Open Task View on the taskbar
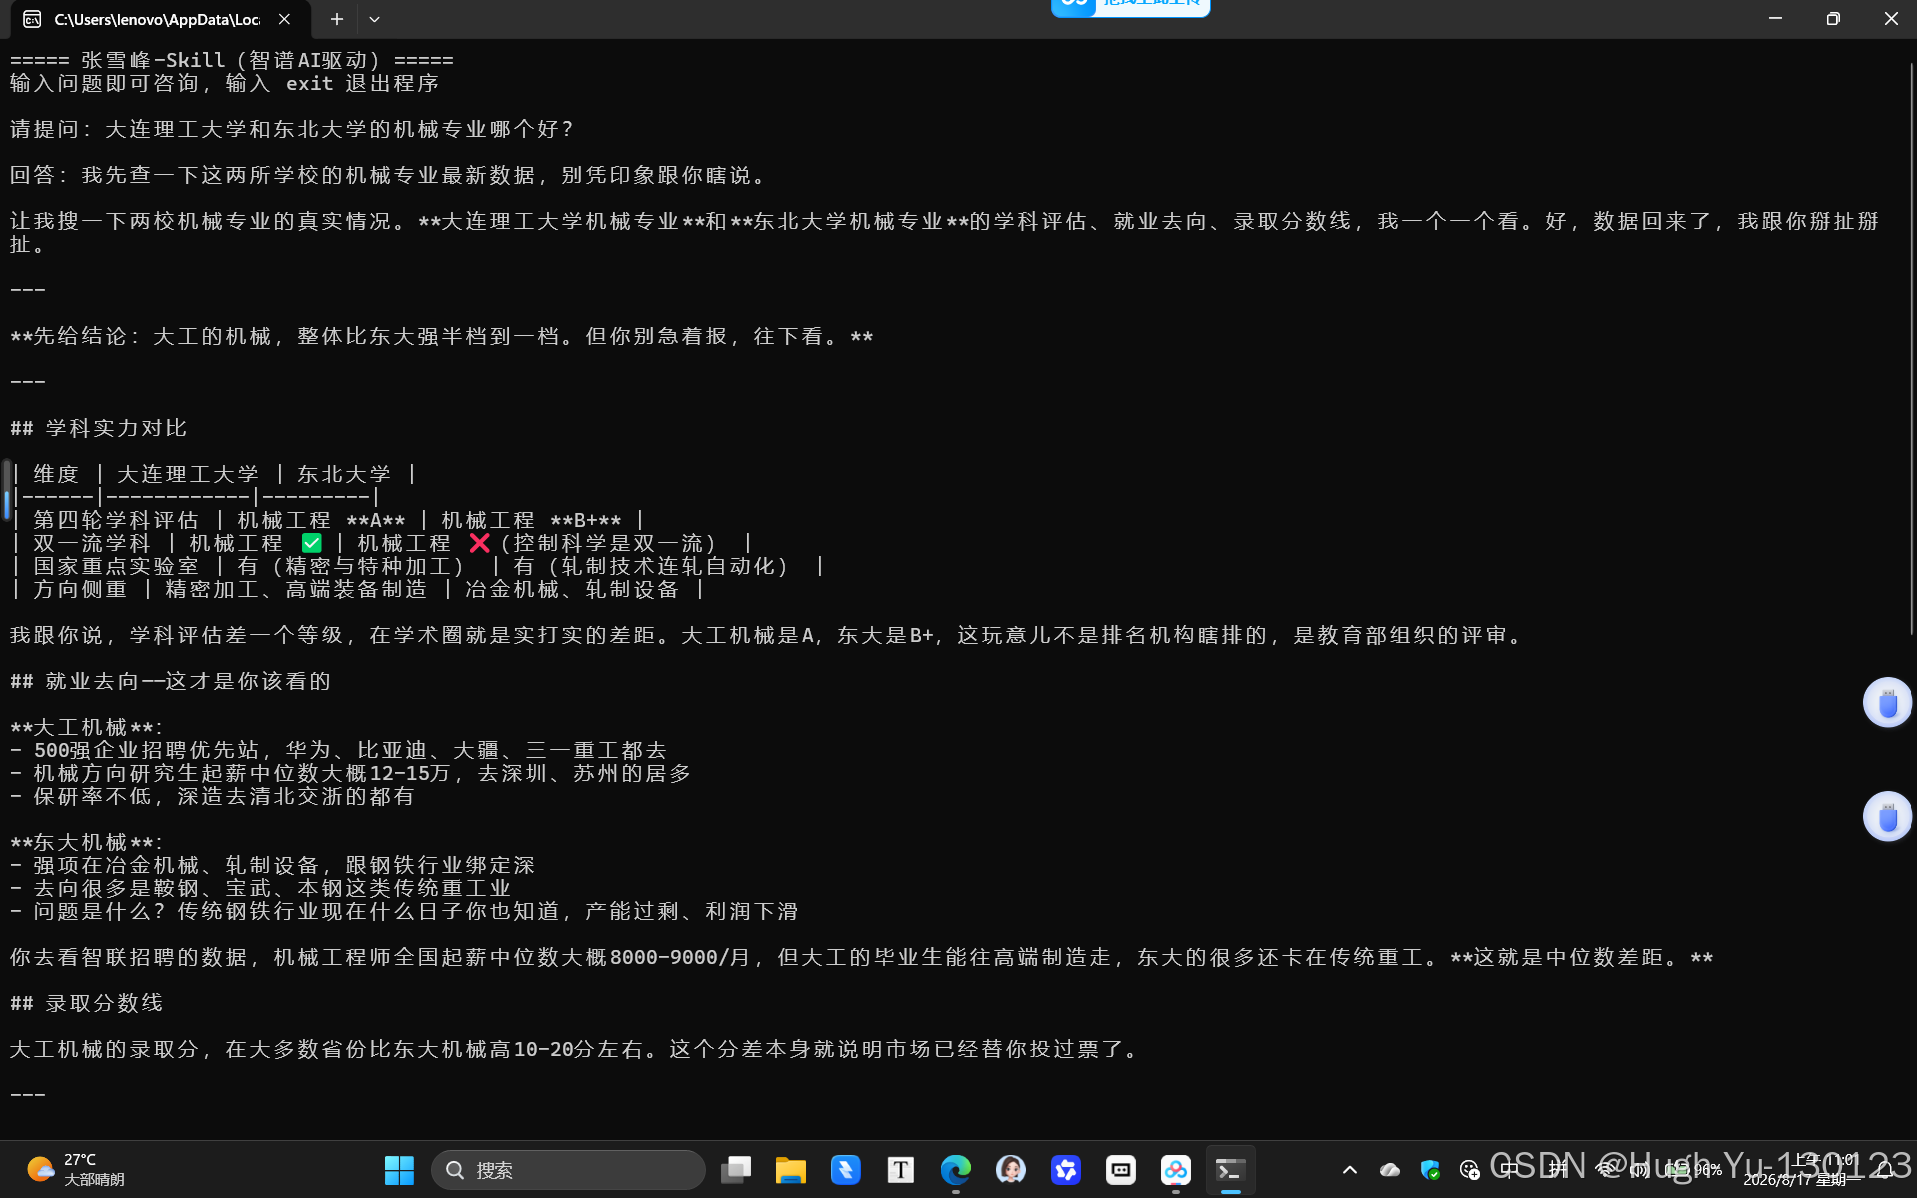The width and height of the screenshot is (1917, 1198). (x=736, y=1170)
